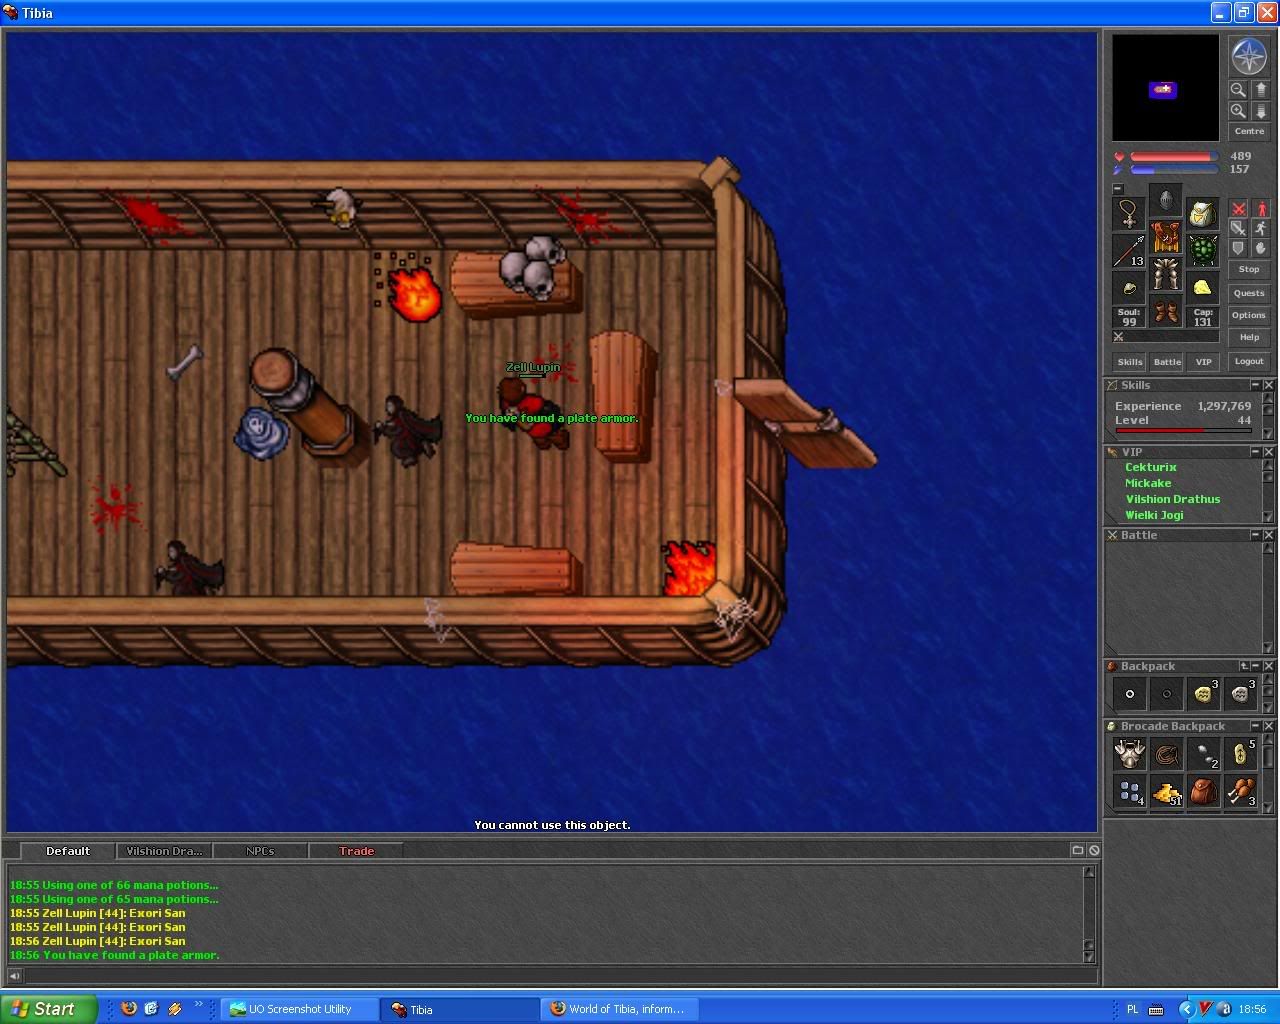
Task: Toggle the Skills window button
Action: [1130, 362]
